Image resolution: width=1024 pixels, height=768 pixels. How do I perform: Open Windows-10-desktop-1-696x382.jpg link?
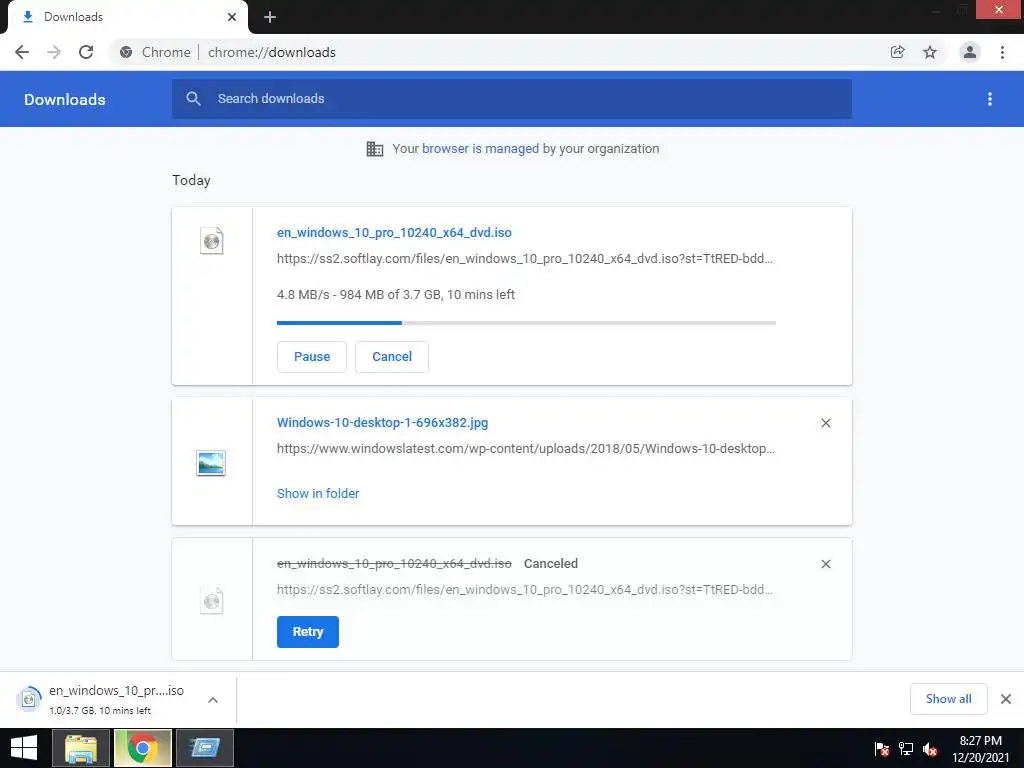click(x=382, y=423)
